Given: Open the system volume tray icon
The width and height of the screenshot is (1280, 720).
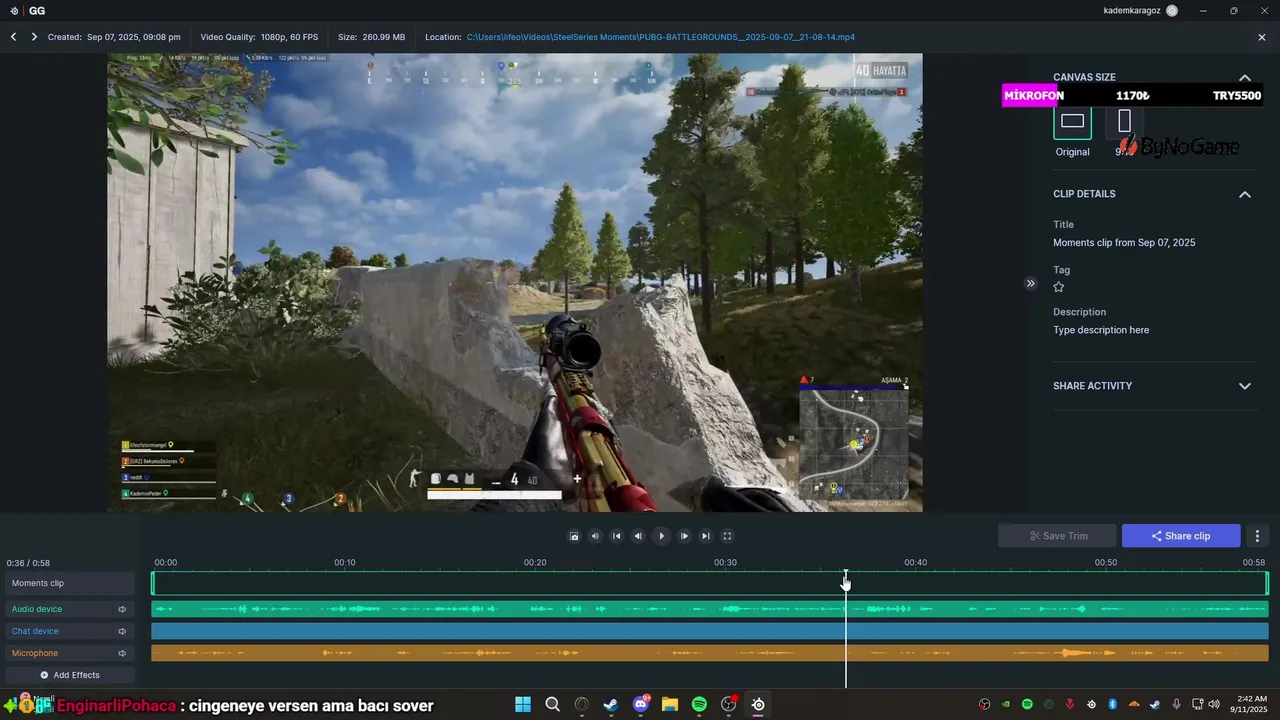Looking at the screenshot, I should tap(1214, 705).
